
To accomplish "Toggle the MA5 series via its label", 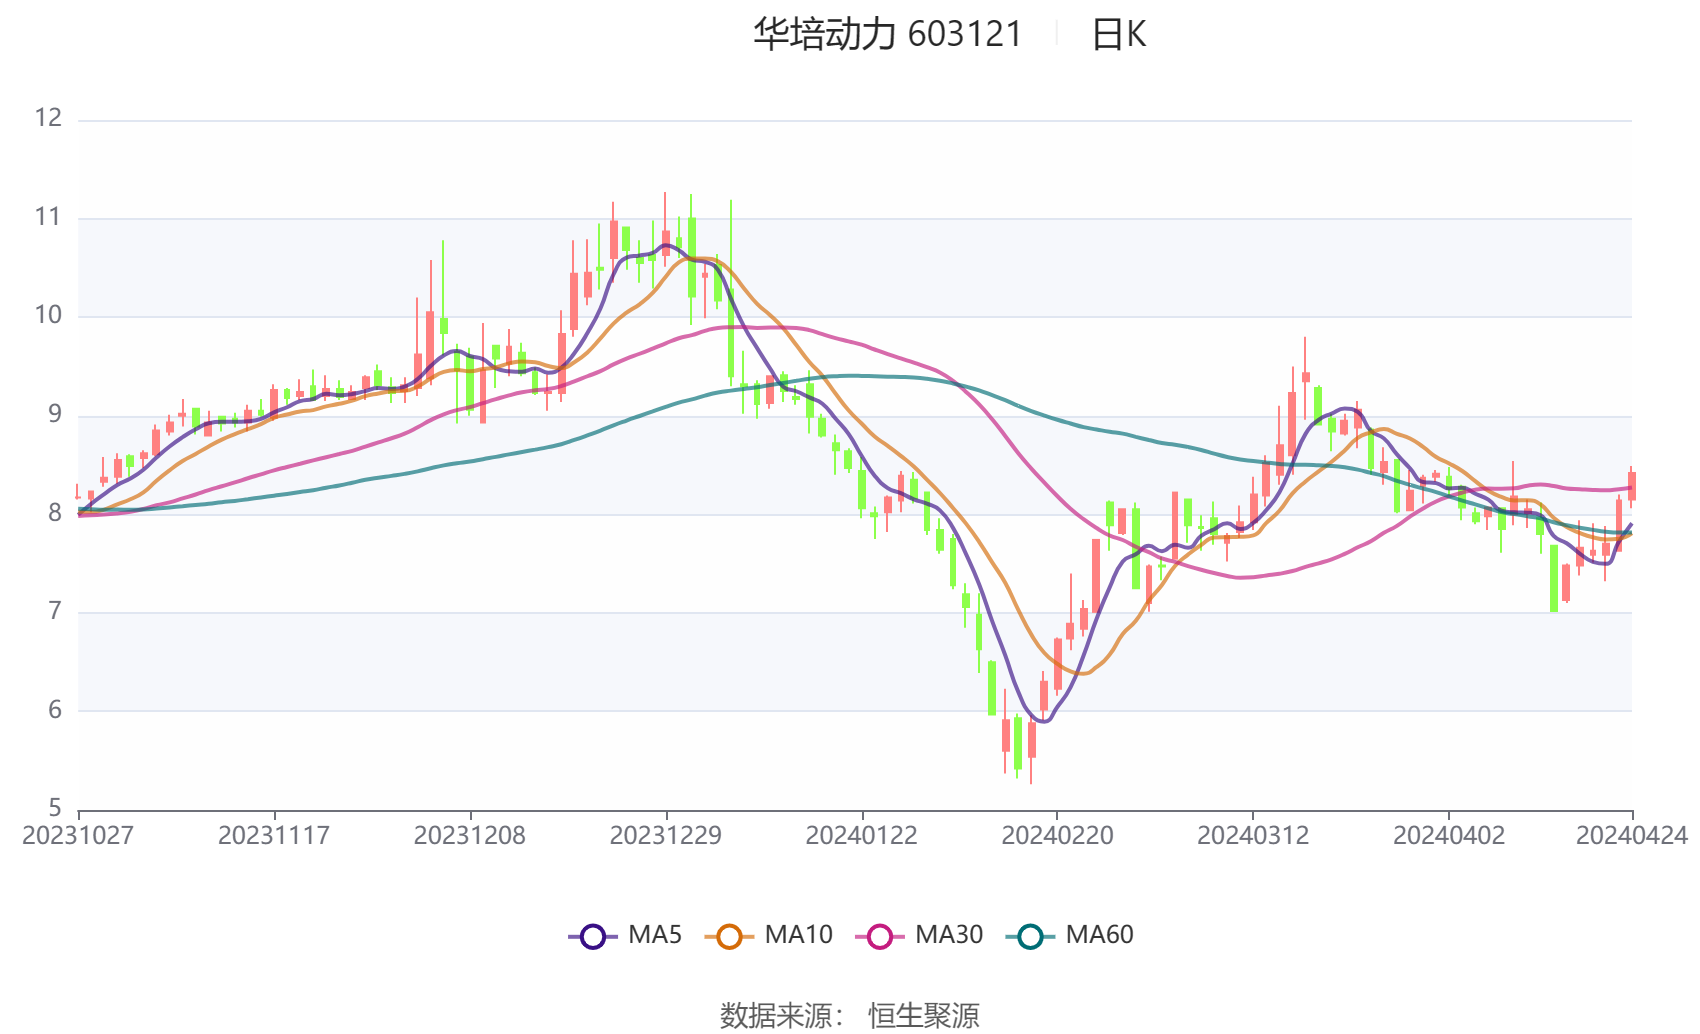I will pyautogui.click(x=655, y=935).
